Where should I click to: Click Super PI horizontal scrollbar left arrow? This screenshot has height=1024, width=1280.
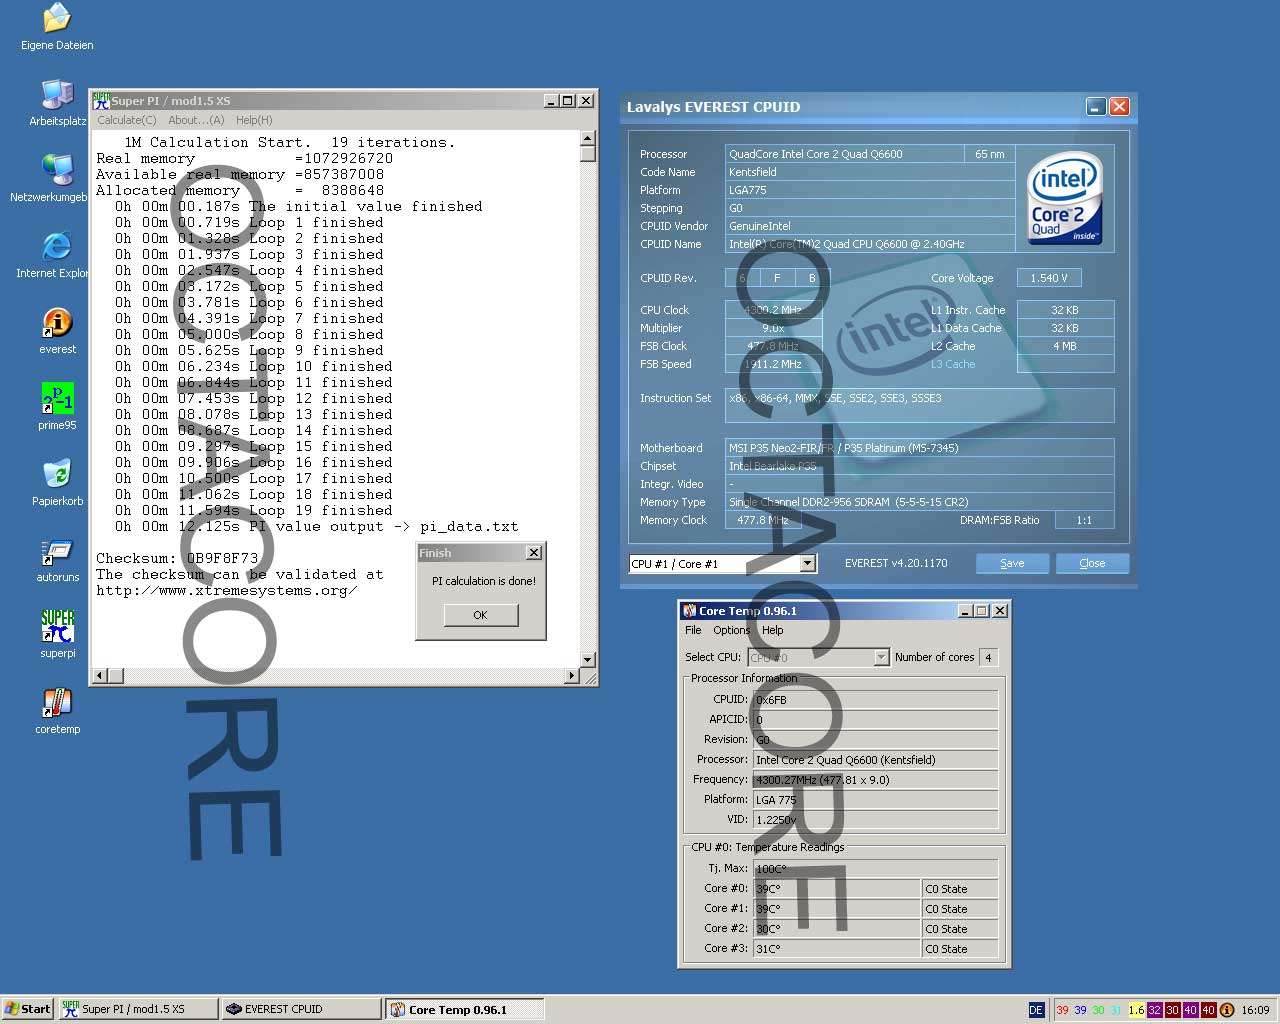99,676
